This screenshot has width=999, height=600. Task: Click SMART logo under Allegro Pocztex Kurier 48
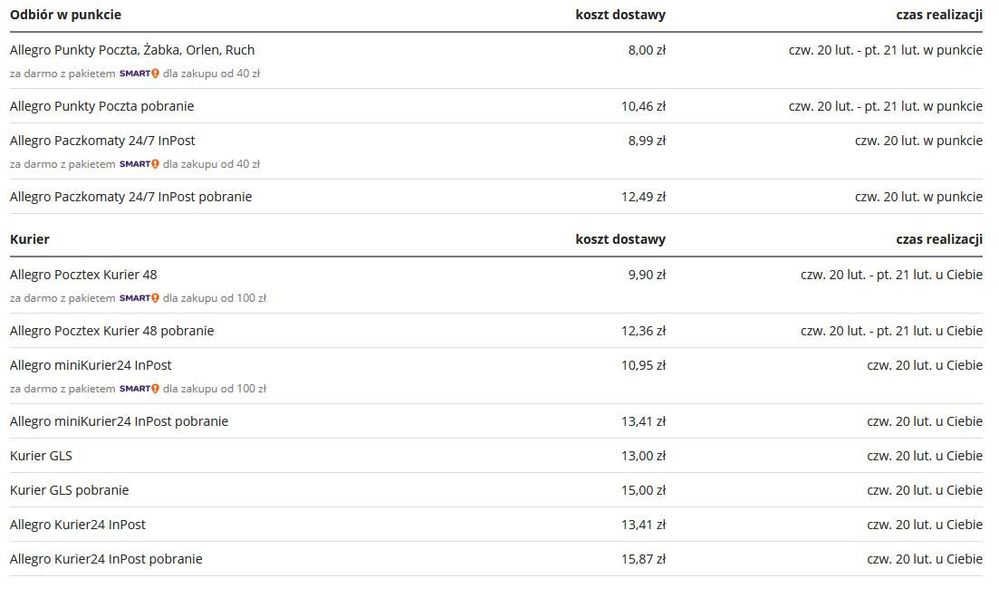click(139, 298)
